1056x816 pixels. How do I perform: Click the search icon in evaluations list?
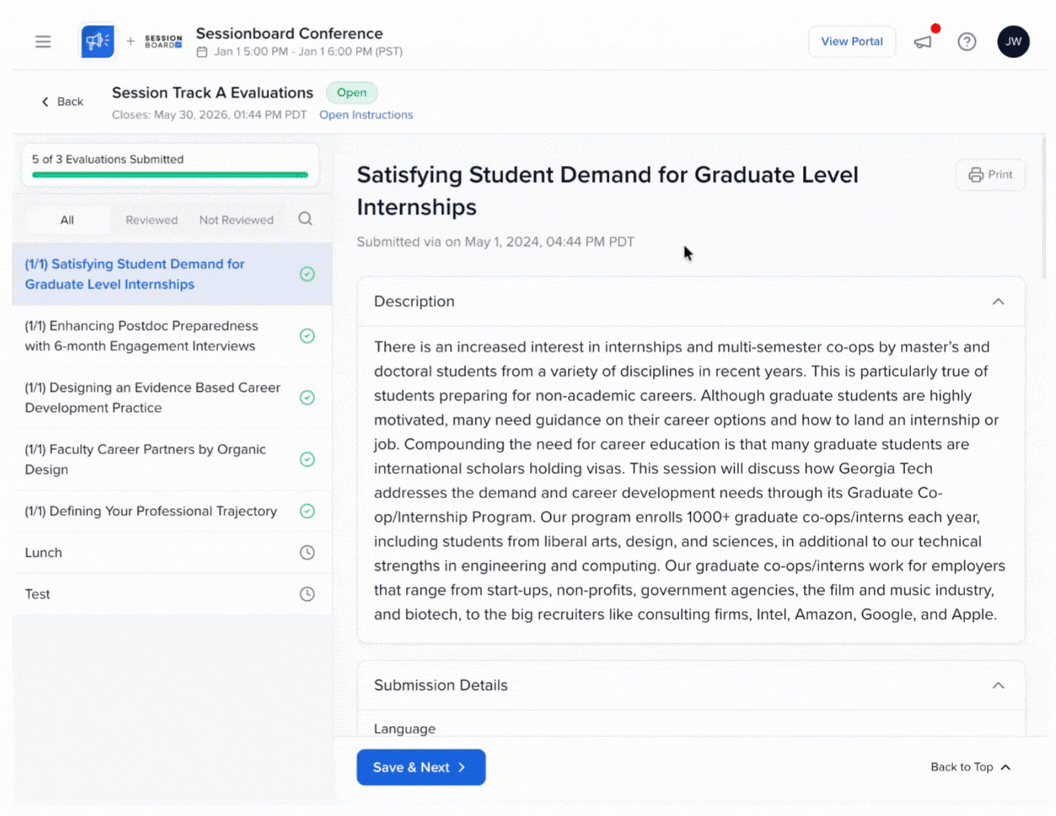pyautogui.click(x=305, y=219)
